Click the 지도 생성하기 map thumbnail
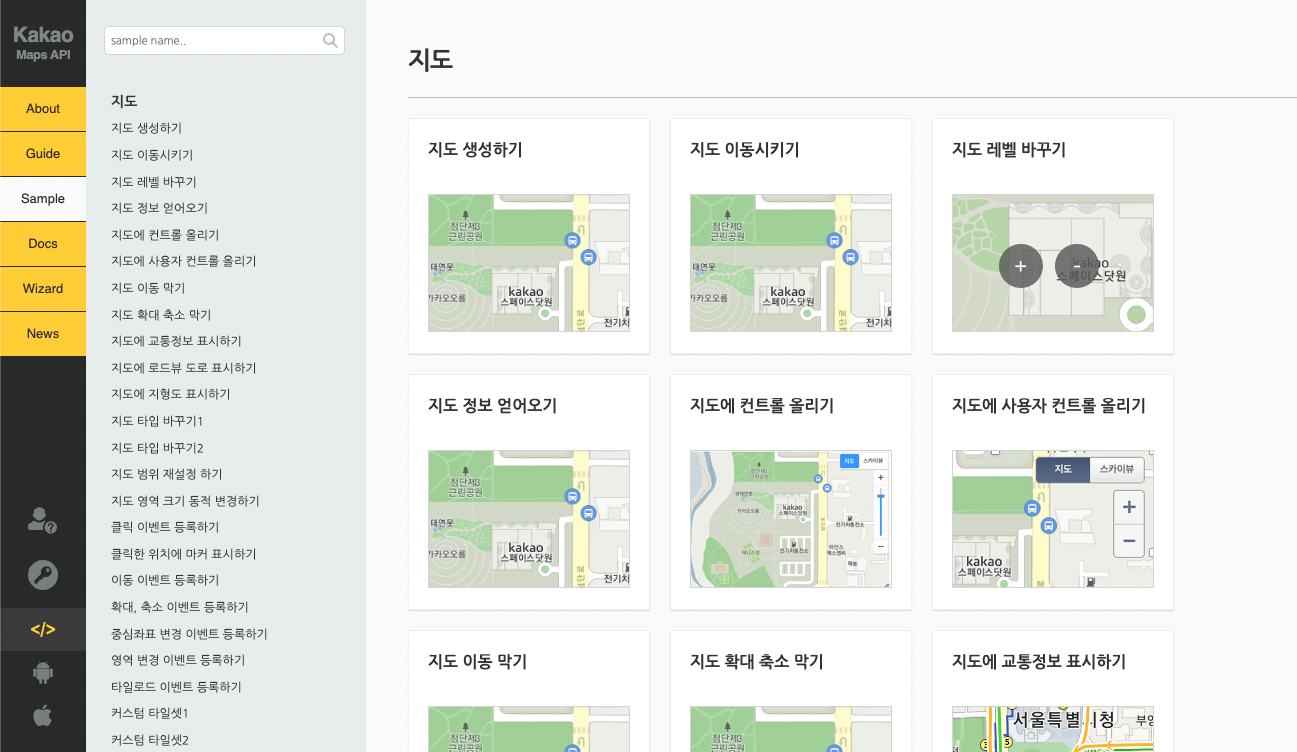1297x752 pixels. (x=529, y=263)
